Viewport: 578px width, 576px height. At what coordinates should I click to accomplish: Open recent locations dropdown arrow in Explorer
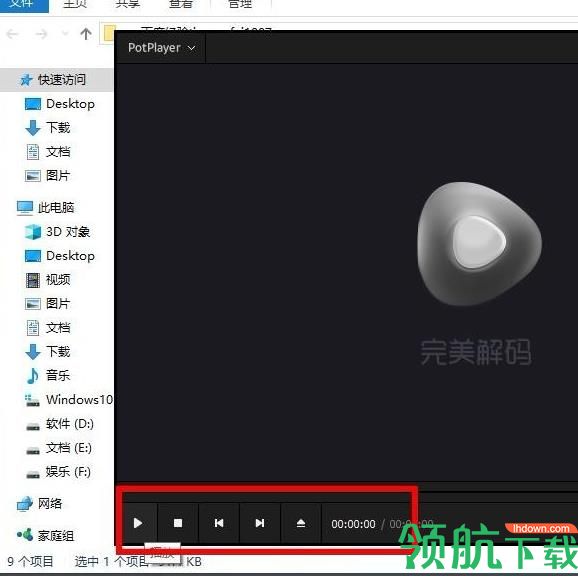pos(65,34)
